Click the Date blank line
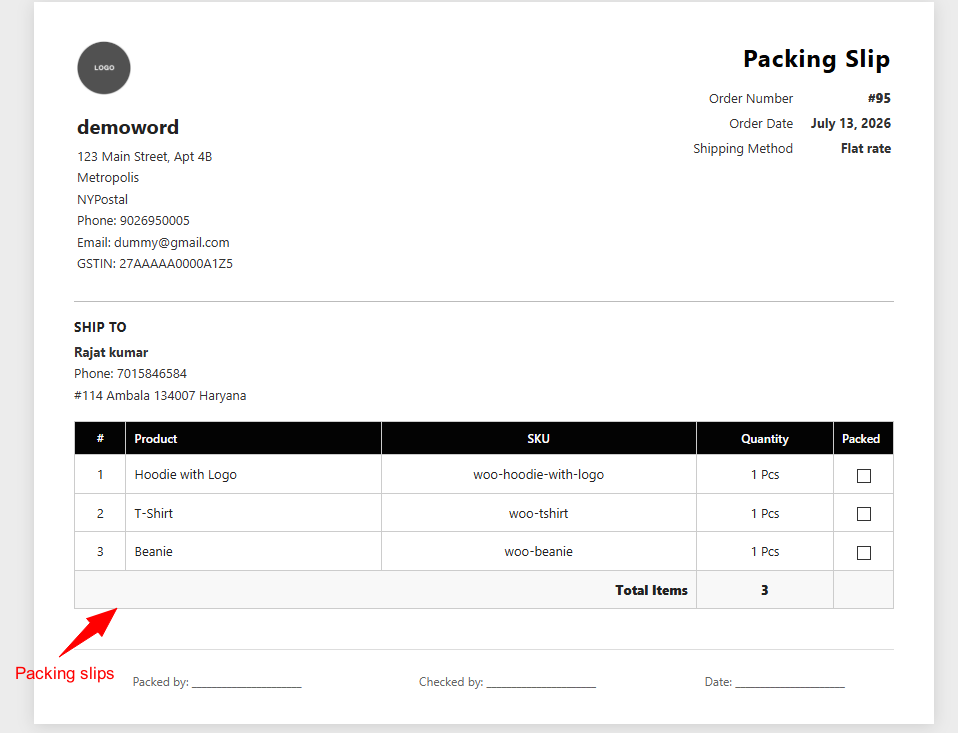This screenshot has width=958, height=733. tap(790, 683)
